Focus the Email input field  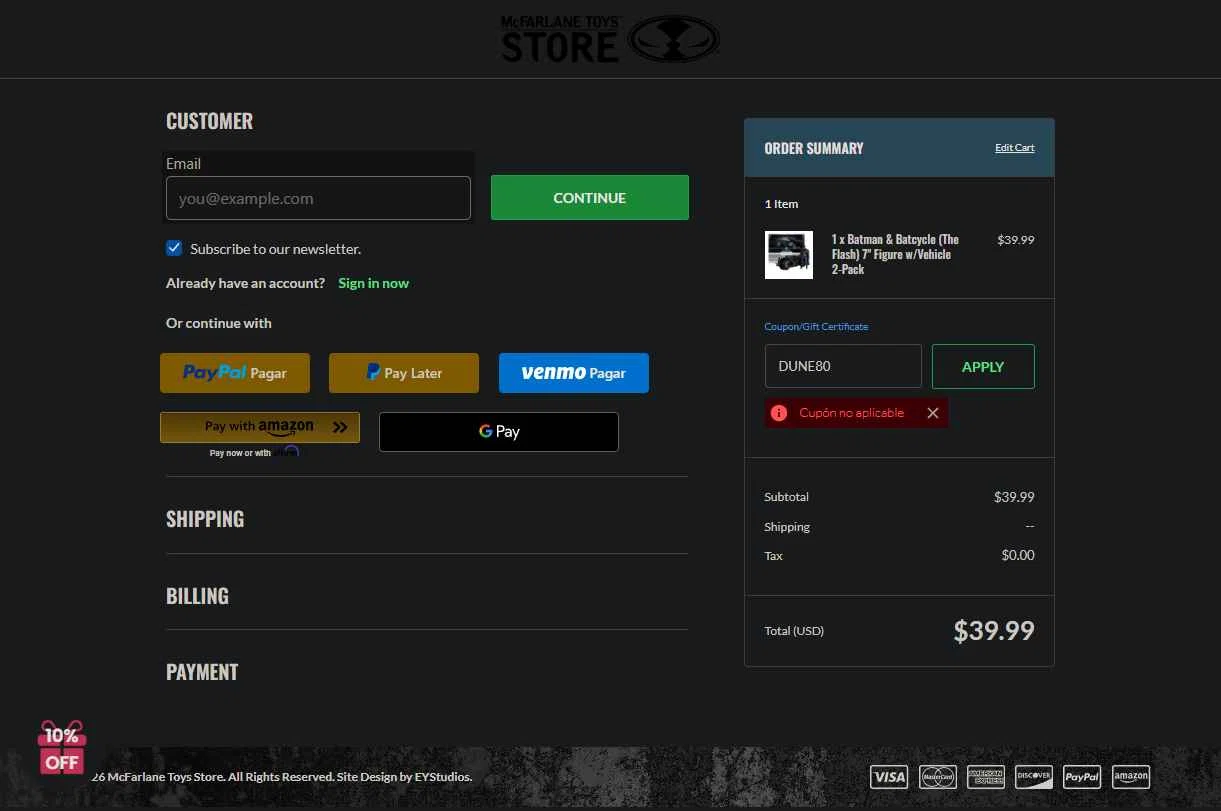coord(318,198)
